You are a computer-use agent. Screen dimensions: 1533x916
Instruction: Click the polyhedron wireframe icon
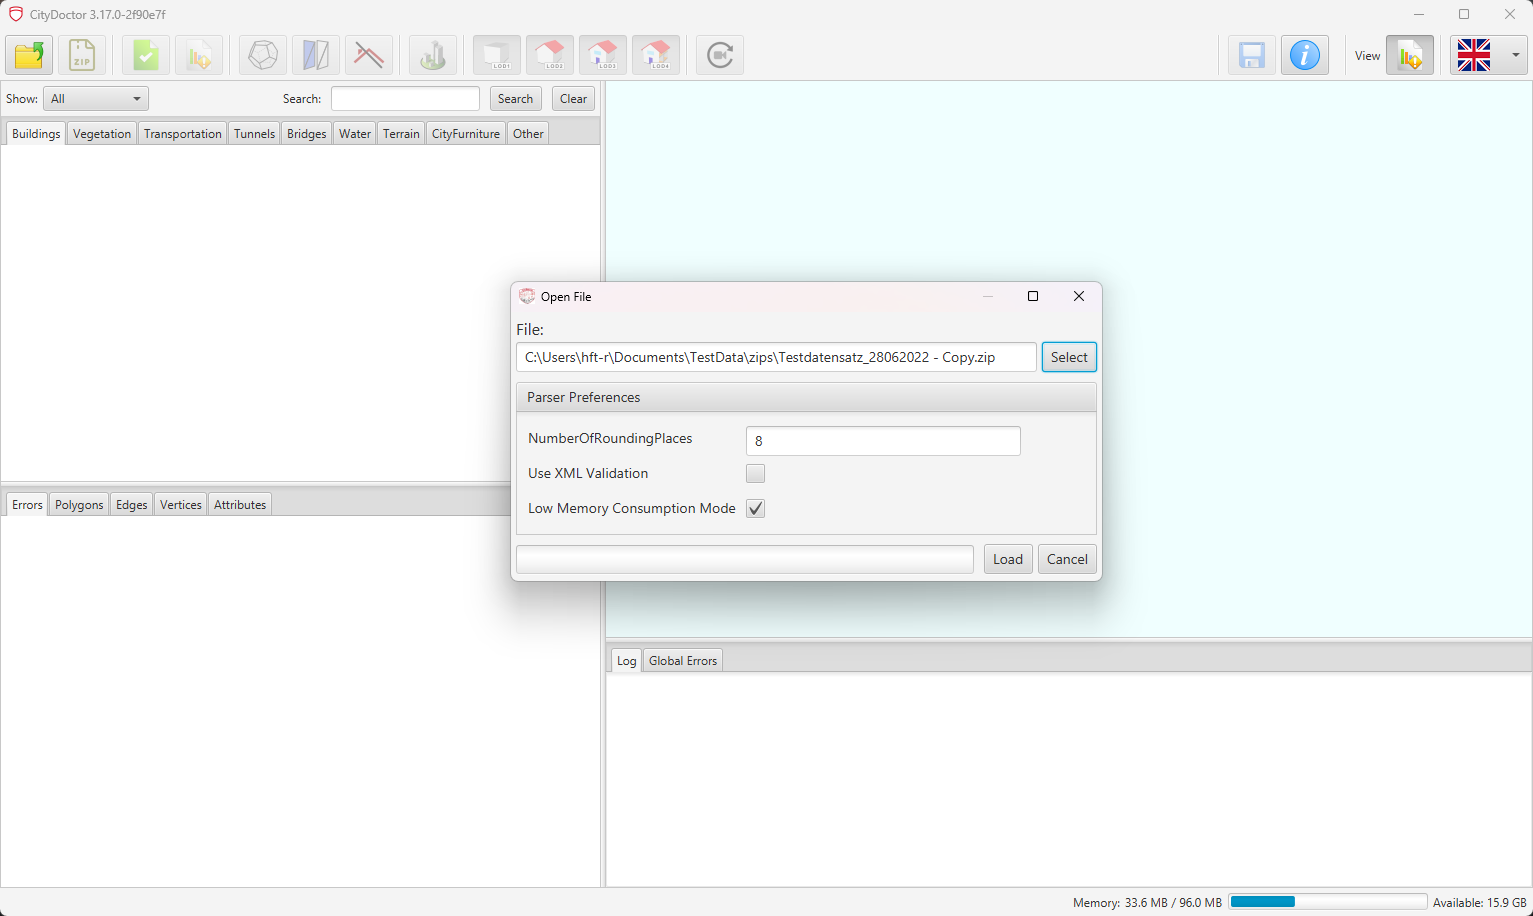point(263,55)
